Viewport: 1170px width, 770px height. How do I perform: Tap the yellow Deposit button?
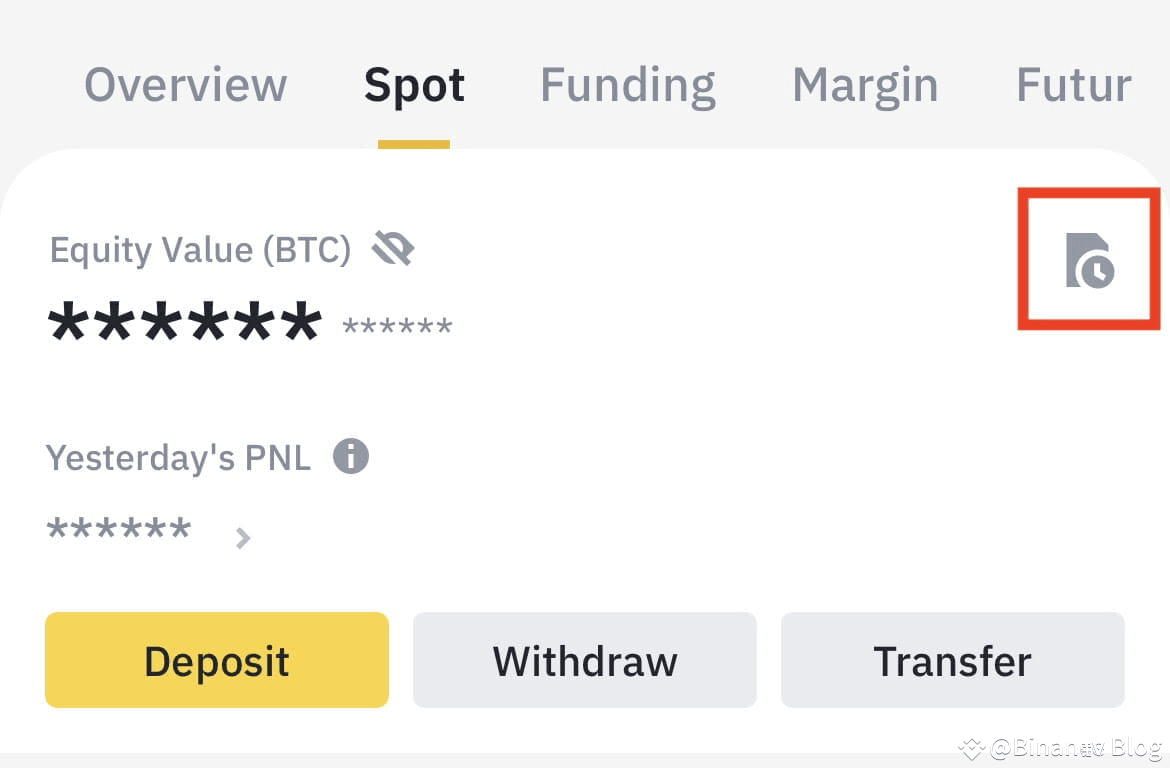click(x=216, y=660)
